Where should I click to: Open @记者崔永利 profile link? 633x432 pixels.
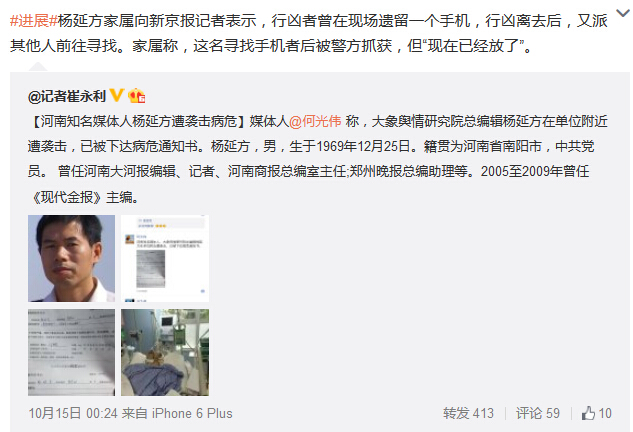coord(67,96)
